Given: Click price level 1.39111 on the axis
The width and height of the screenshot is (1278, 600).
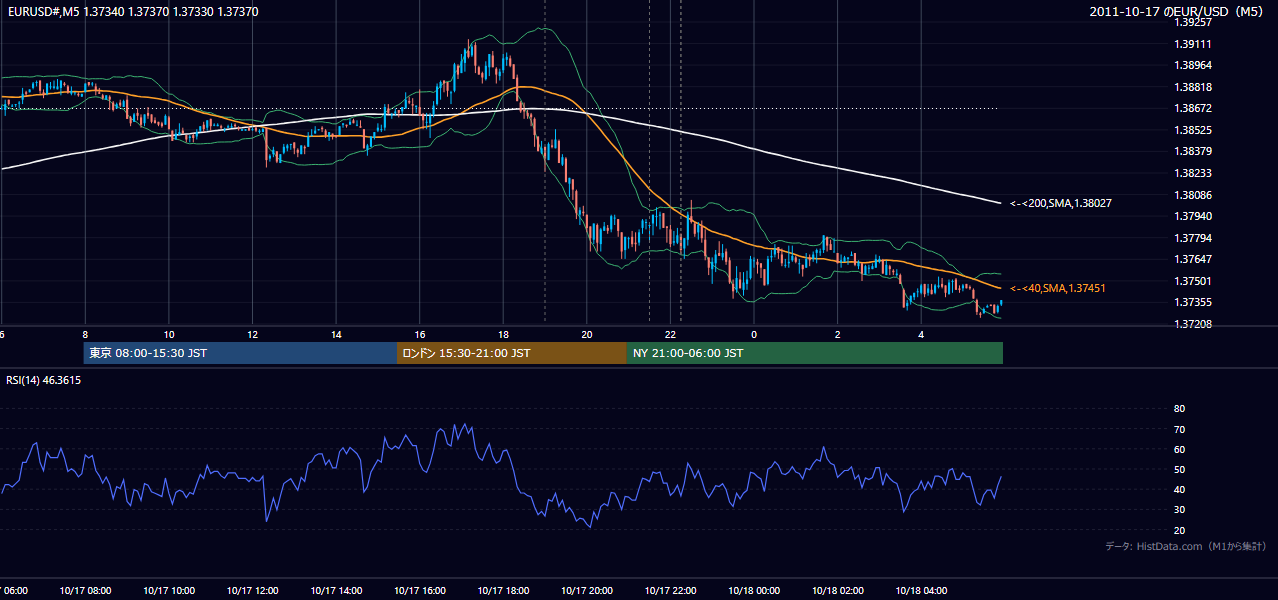Looking at the screenshot, I should click(x=1192, y=44).
